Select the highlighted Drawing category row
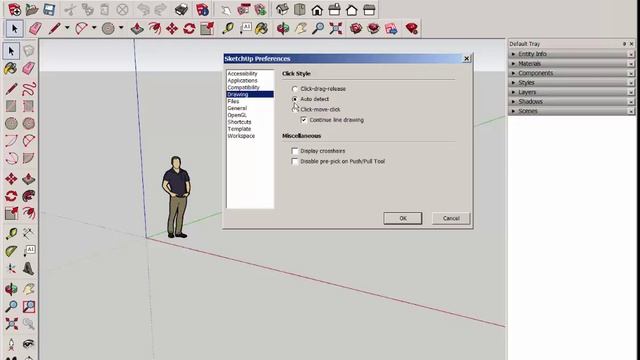The image size is (640, 360). (x=250, y=94)
